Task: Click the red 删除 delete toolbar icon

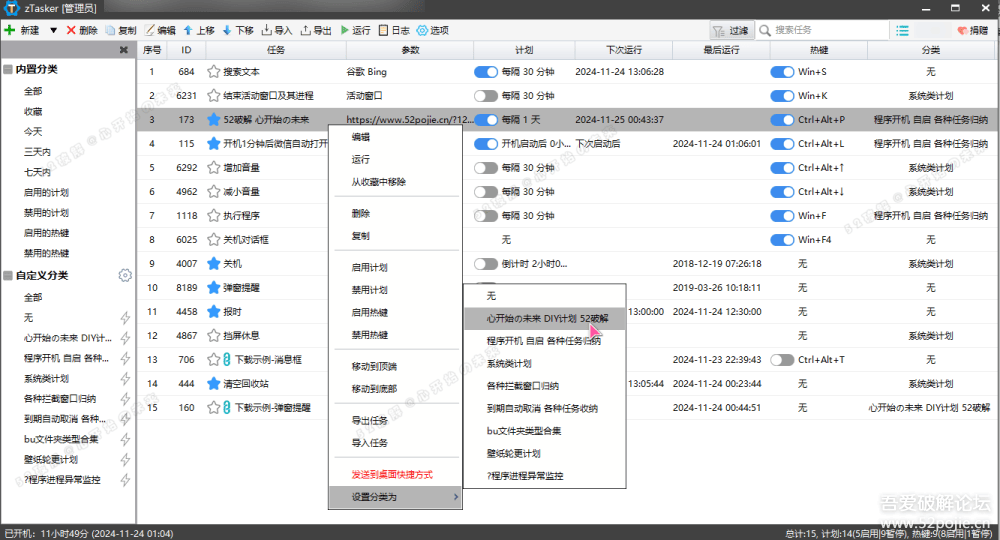Action: point(71,30)
